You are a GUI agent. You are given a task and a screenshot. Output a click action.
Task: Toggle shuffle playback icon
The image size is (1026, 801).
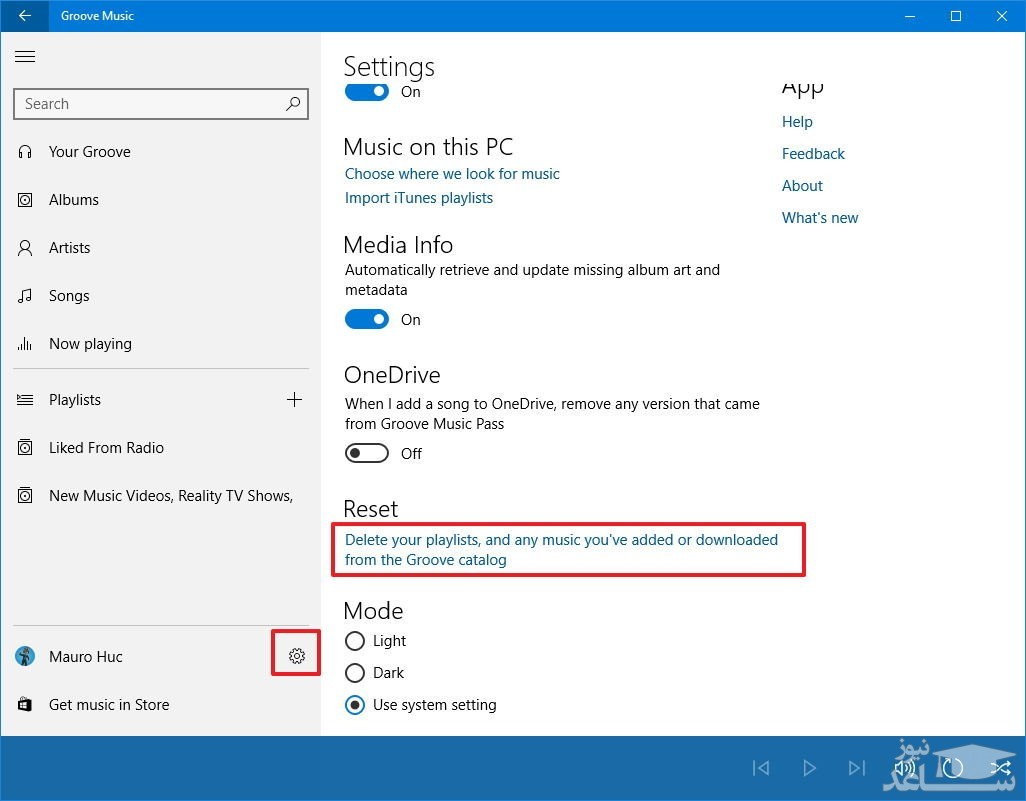tap(1000, 768)
